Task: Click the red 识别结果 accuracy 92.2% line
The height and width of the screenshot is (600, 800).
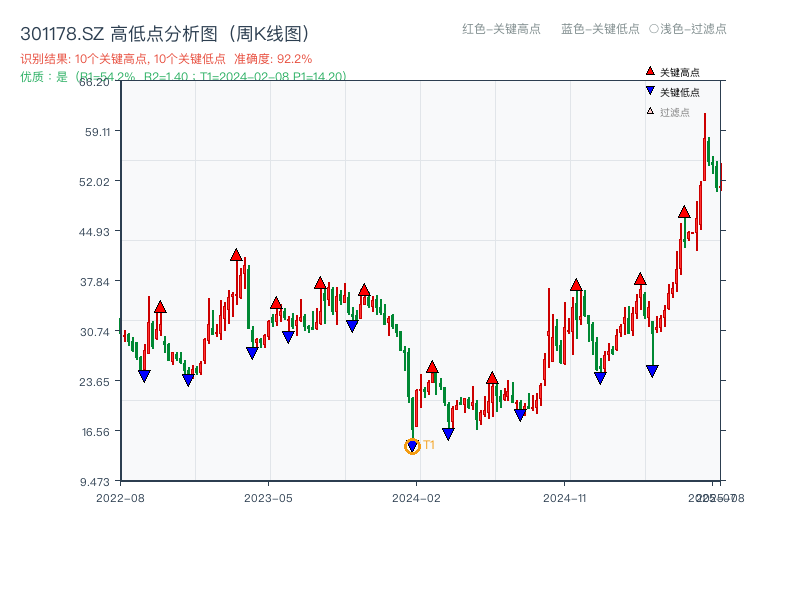Action: pos(166,59)
